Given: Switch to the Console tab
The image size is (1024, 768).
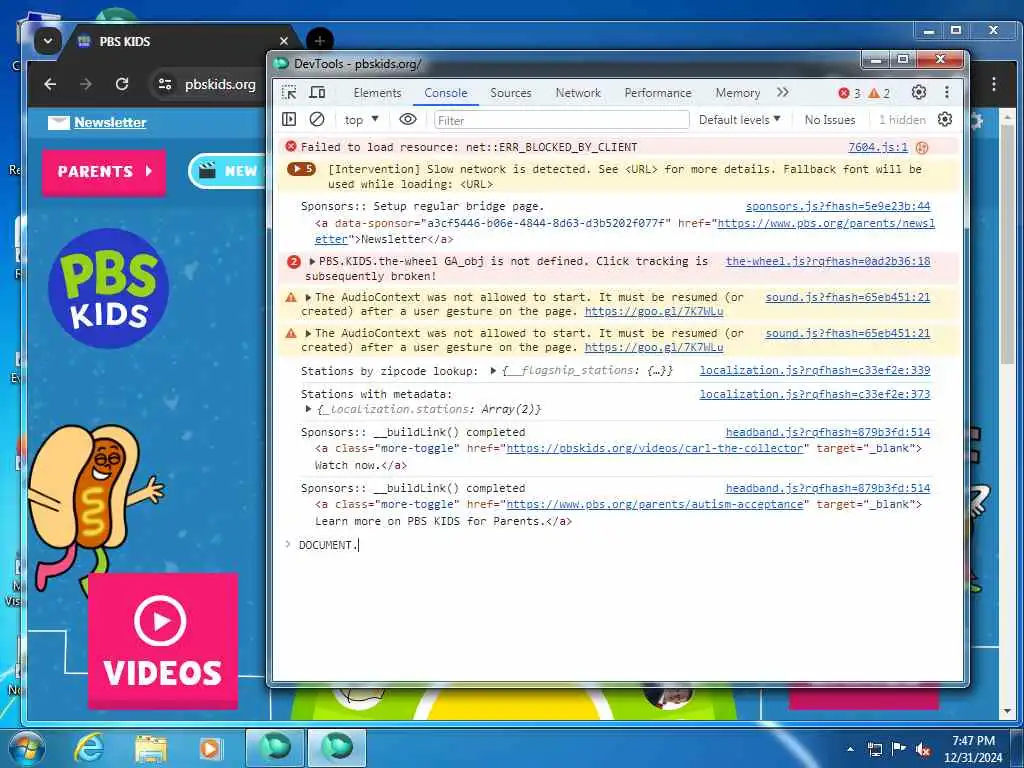Looking at the screenshot, I should (445, 93).
